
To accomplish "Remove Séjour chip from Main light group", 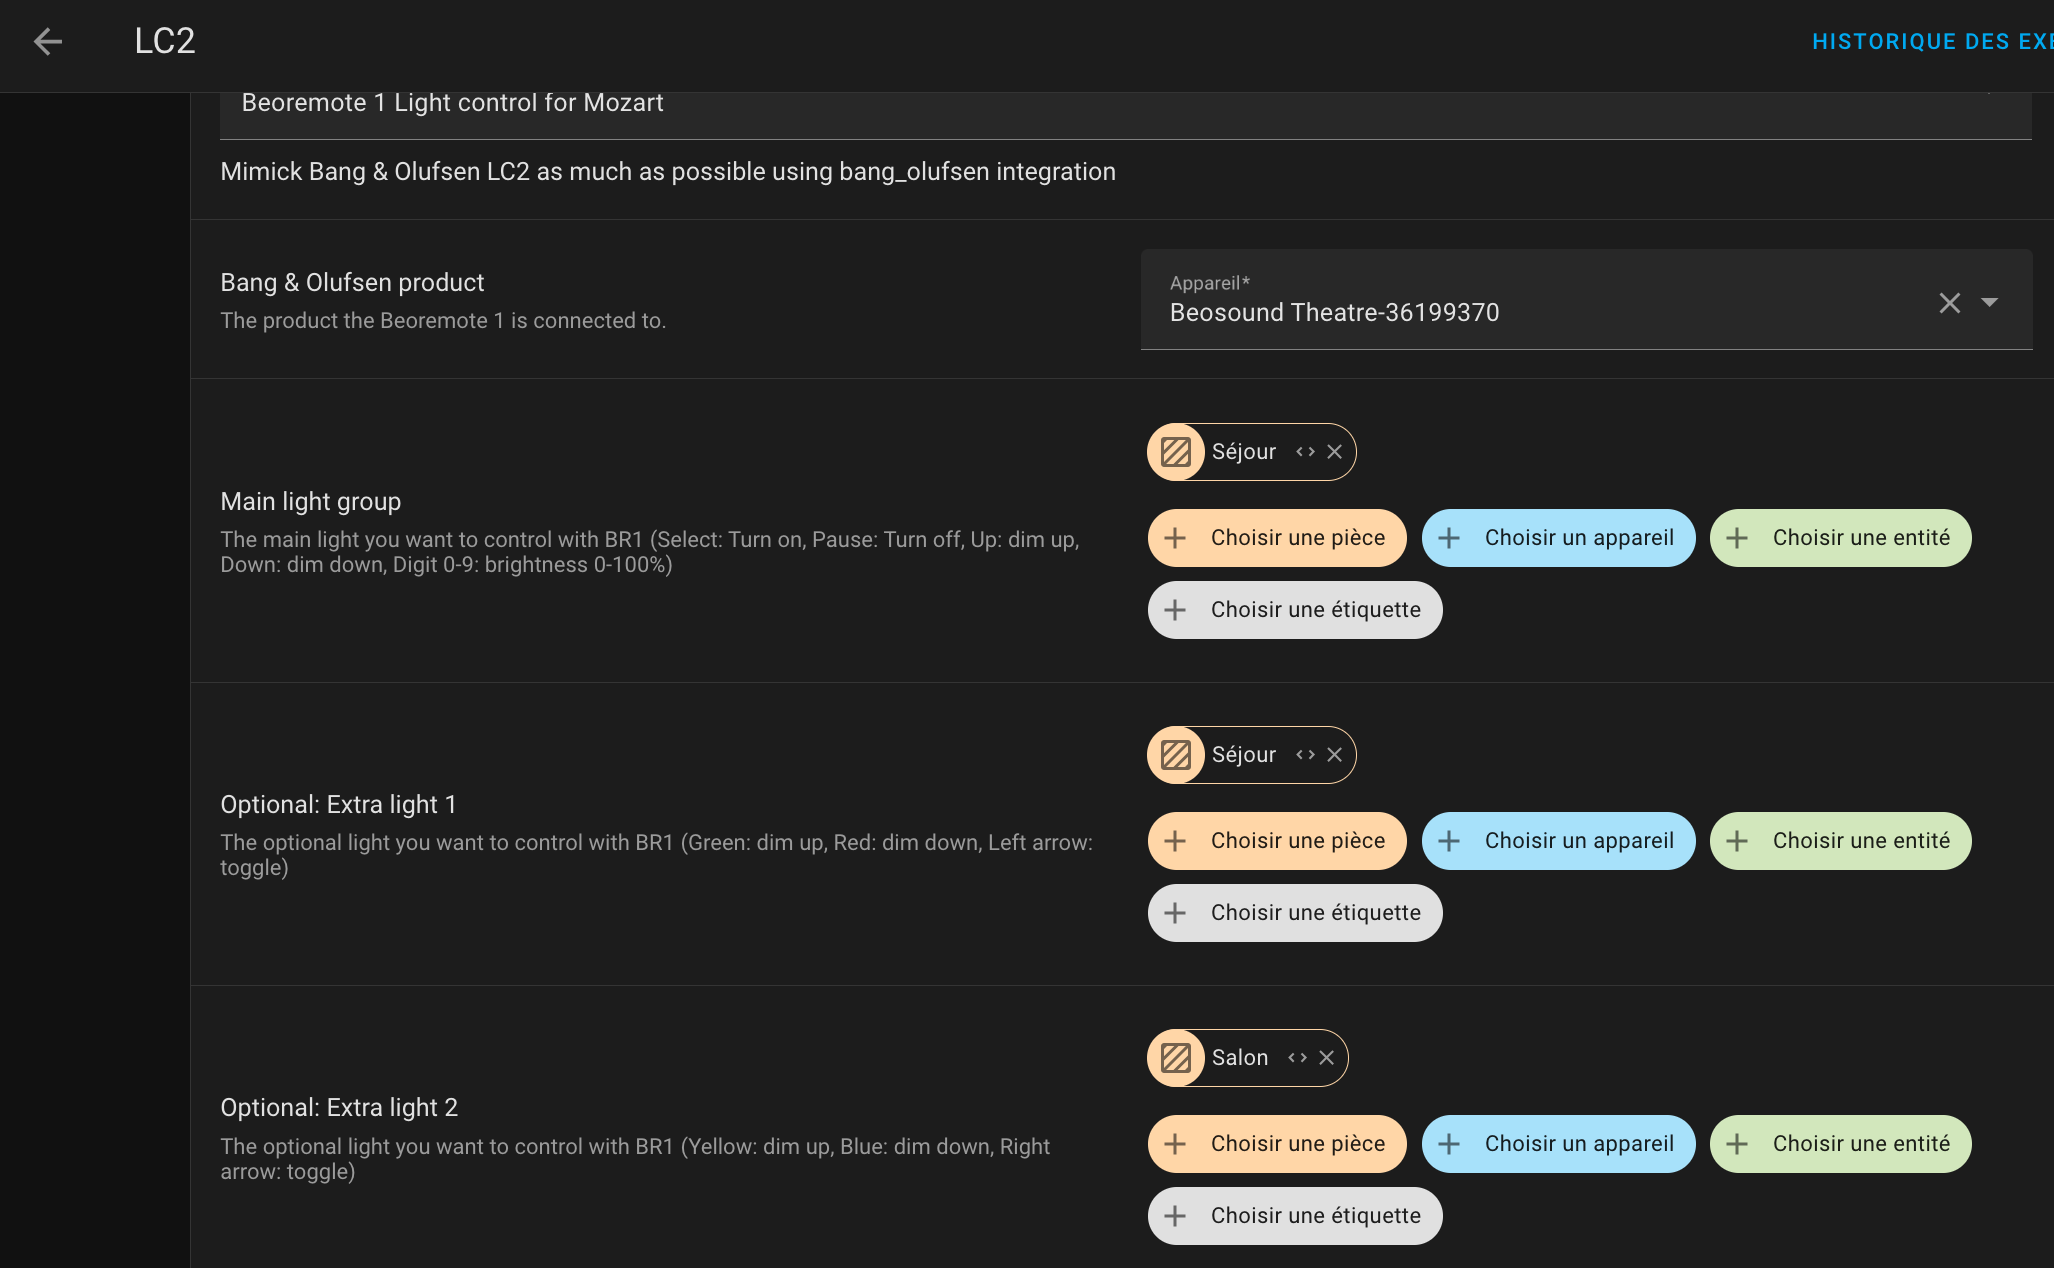I will [x=1334, y=452].
